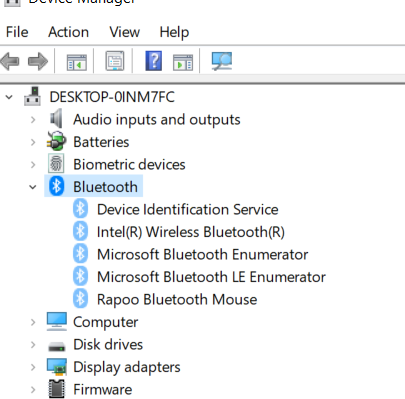Select the 'Biometric devices' label
This screenshot has width=405, height=399.
point(129,164)
